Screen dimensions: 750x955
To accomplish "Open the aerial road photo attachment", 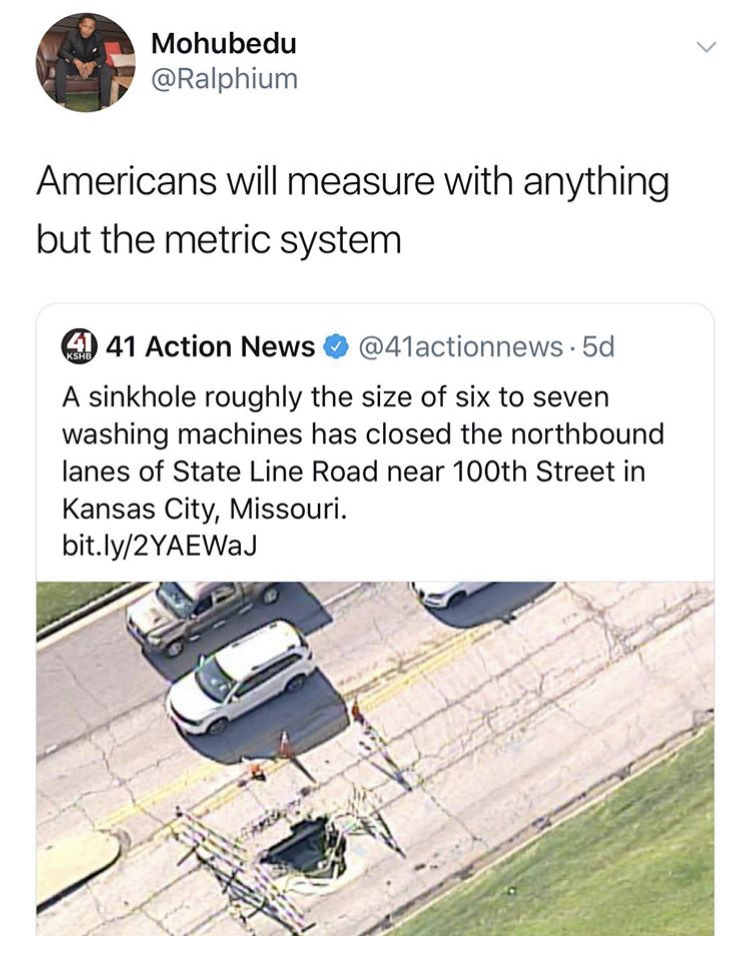I will coord(375,758).
